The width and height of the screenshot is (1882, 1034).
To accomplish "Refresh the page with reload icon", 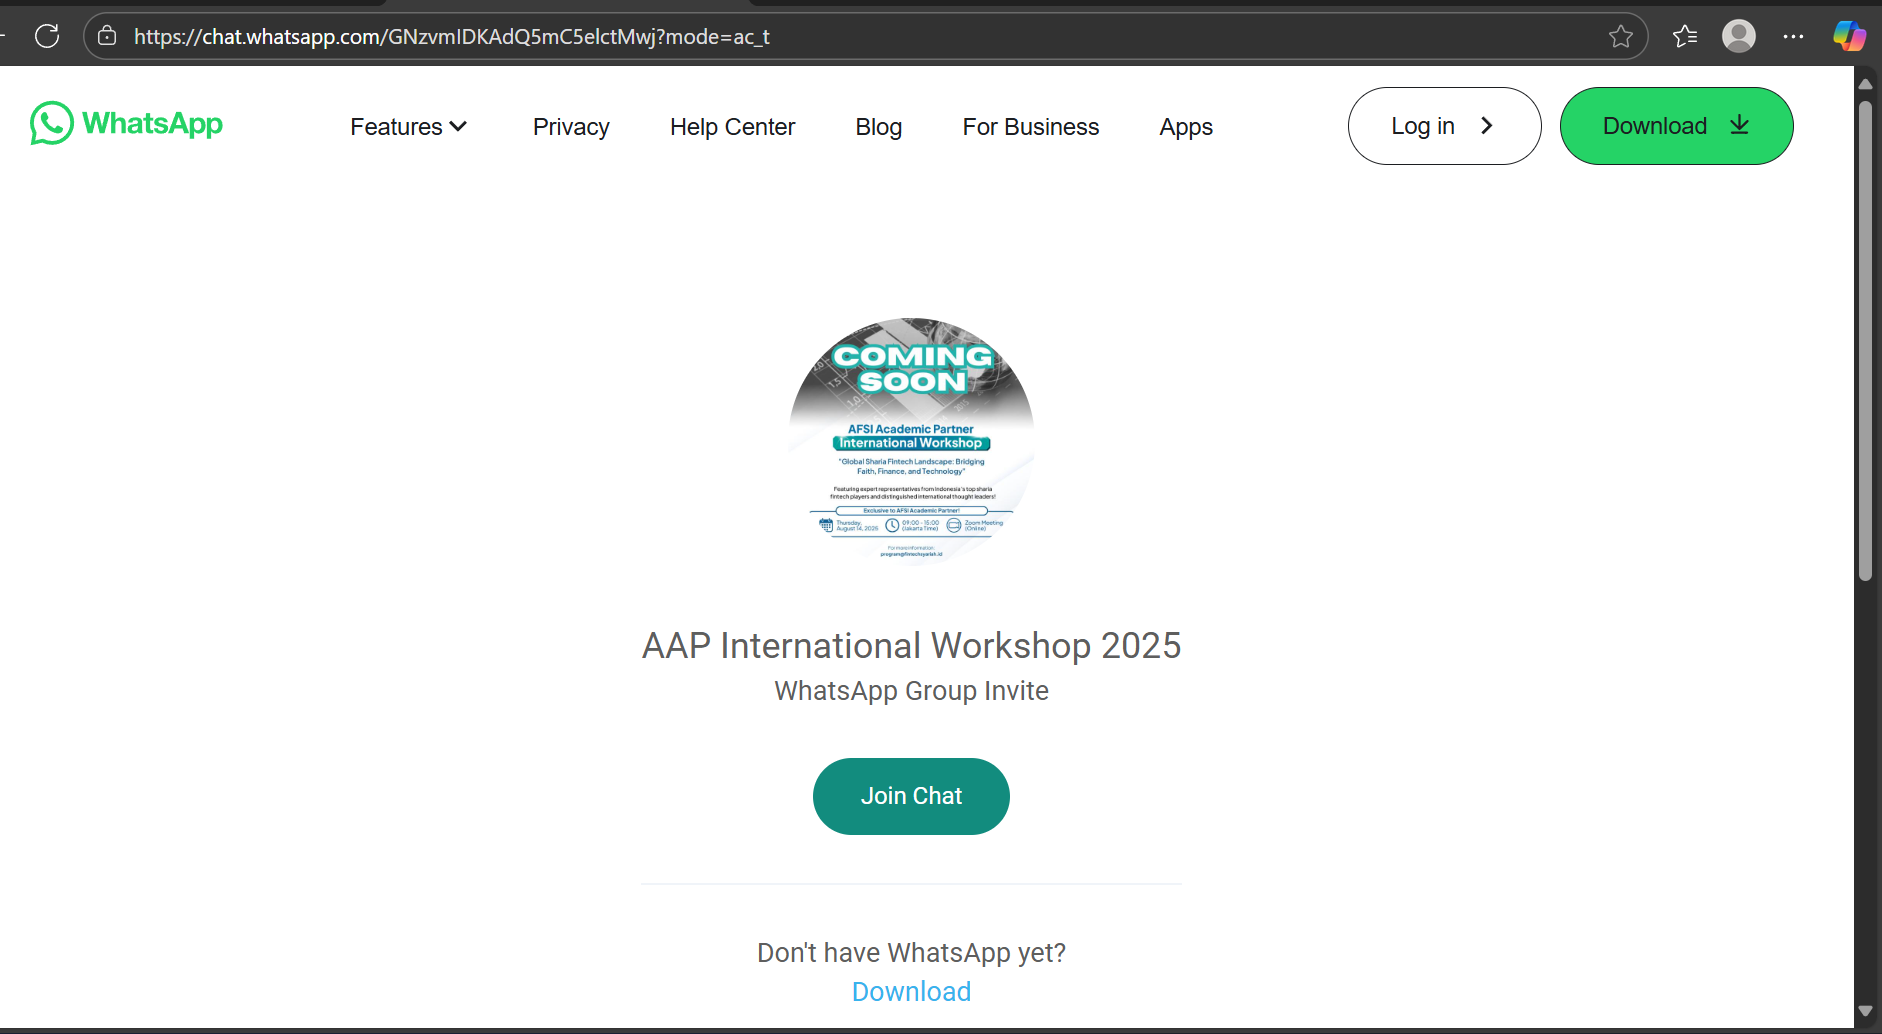I will point(47,37).
